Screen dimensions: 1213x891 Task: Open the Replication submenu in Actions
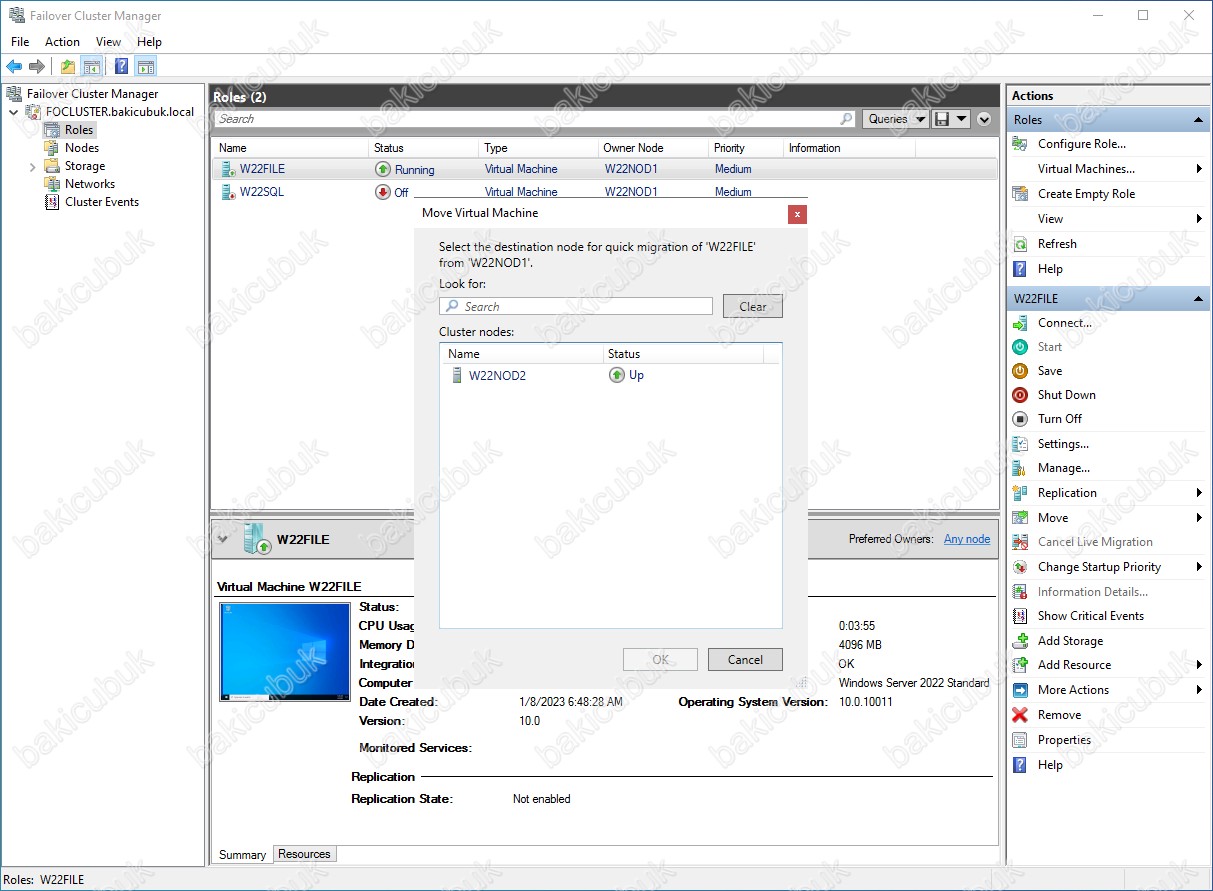tap(1108, 493)
